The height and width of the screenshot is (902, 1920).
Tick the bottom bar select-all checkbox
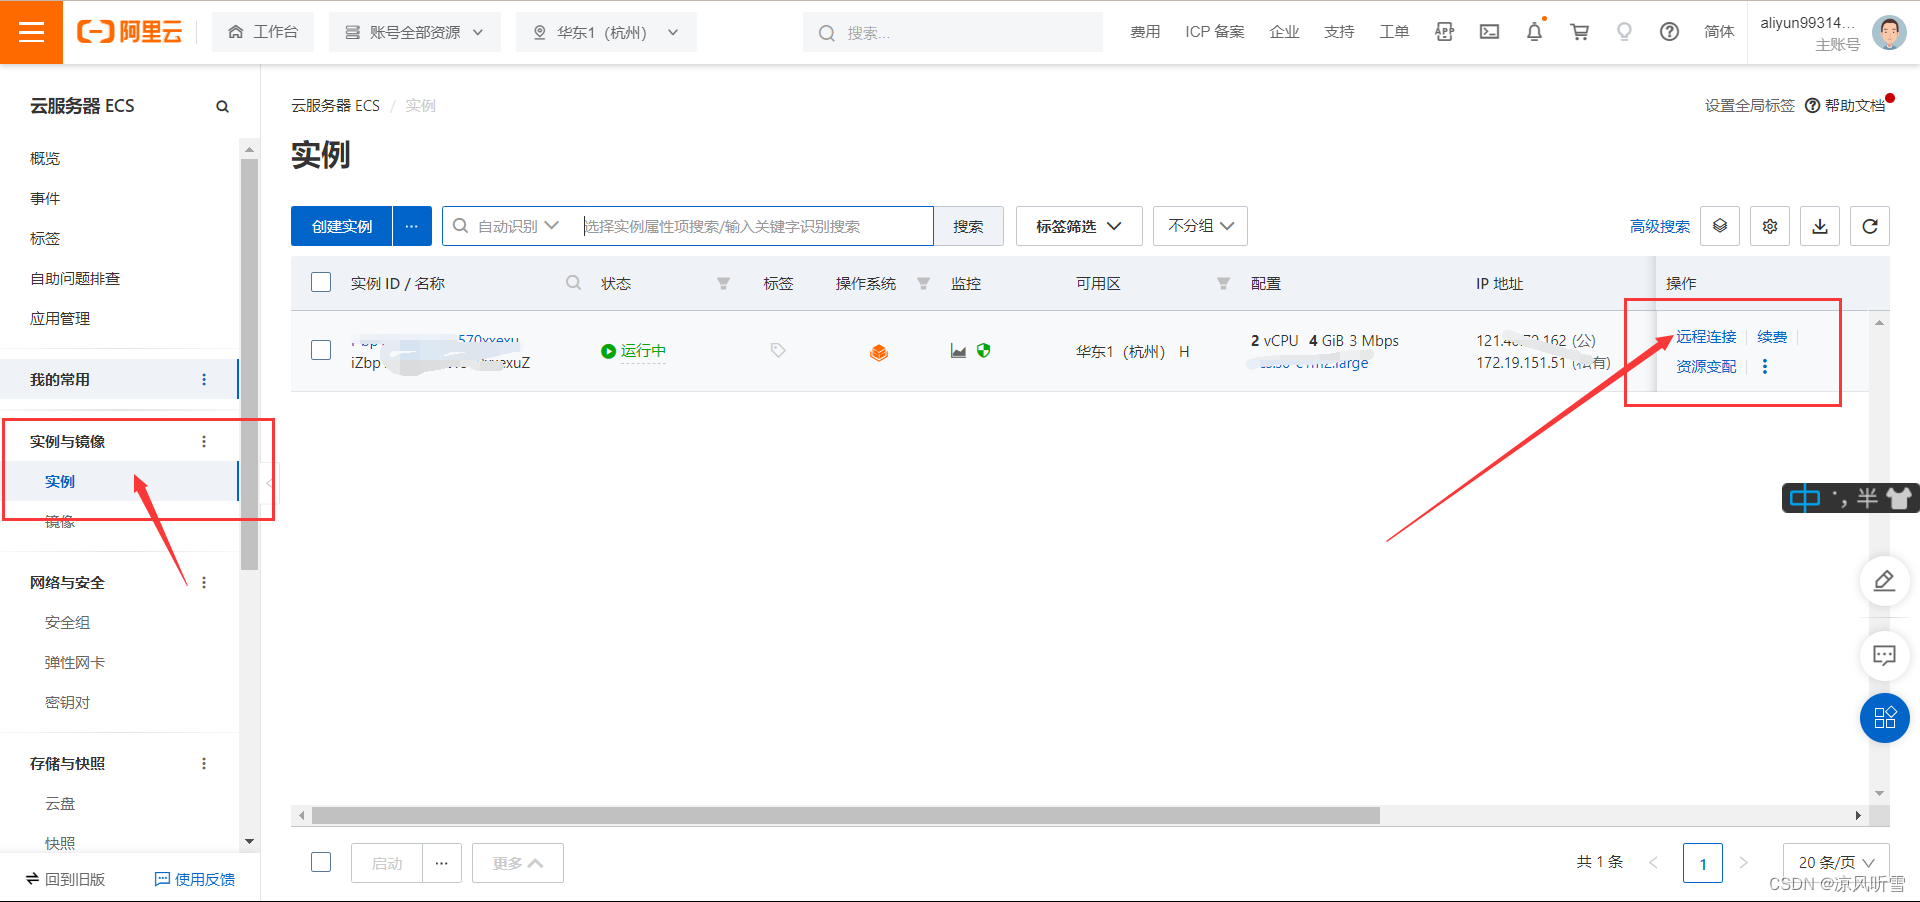click(321, 862)
